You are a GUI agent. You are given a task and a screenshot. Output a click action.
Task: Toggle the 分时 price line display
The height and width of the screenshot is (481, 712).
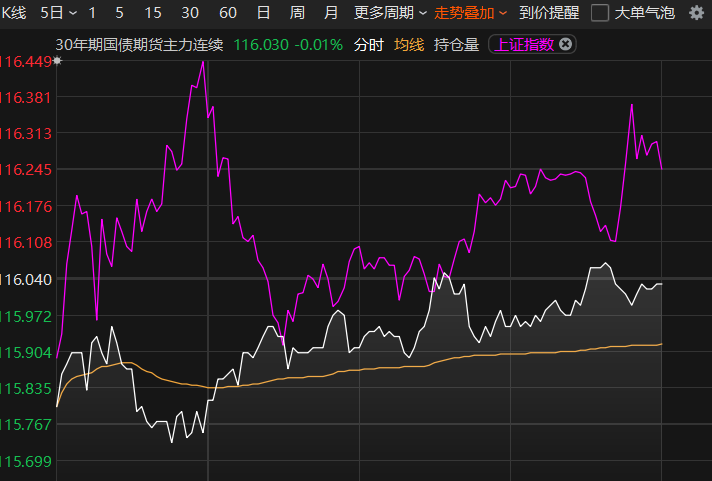pyautogui.click(x=368, y=44)
